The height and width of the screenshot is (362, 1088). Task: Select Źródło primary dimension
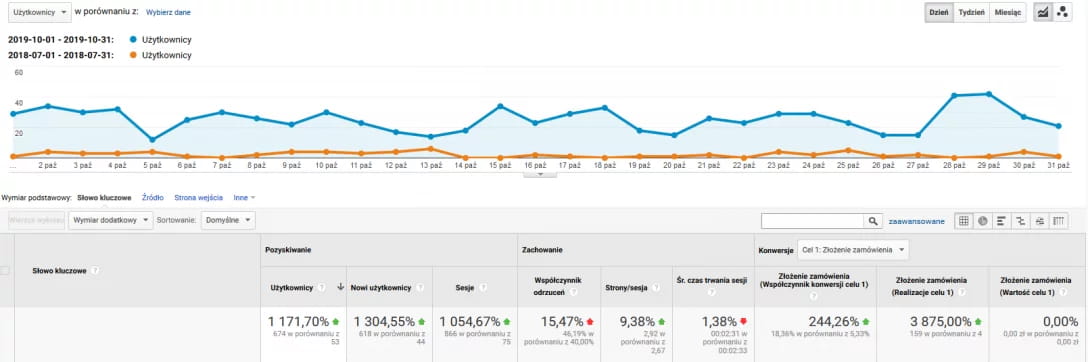(x=153, y=198)
